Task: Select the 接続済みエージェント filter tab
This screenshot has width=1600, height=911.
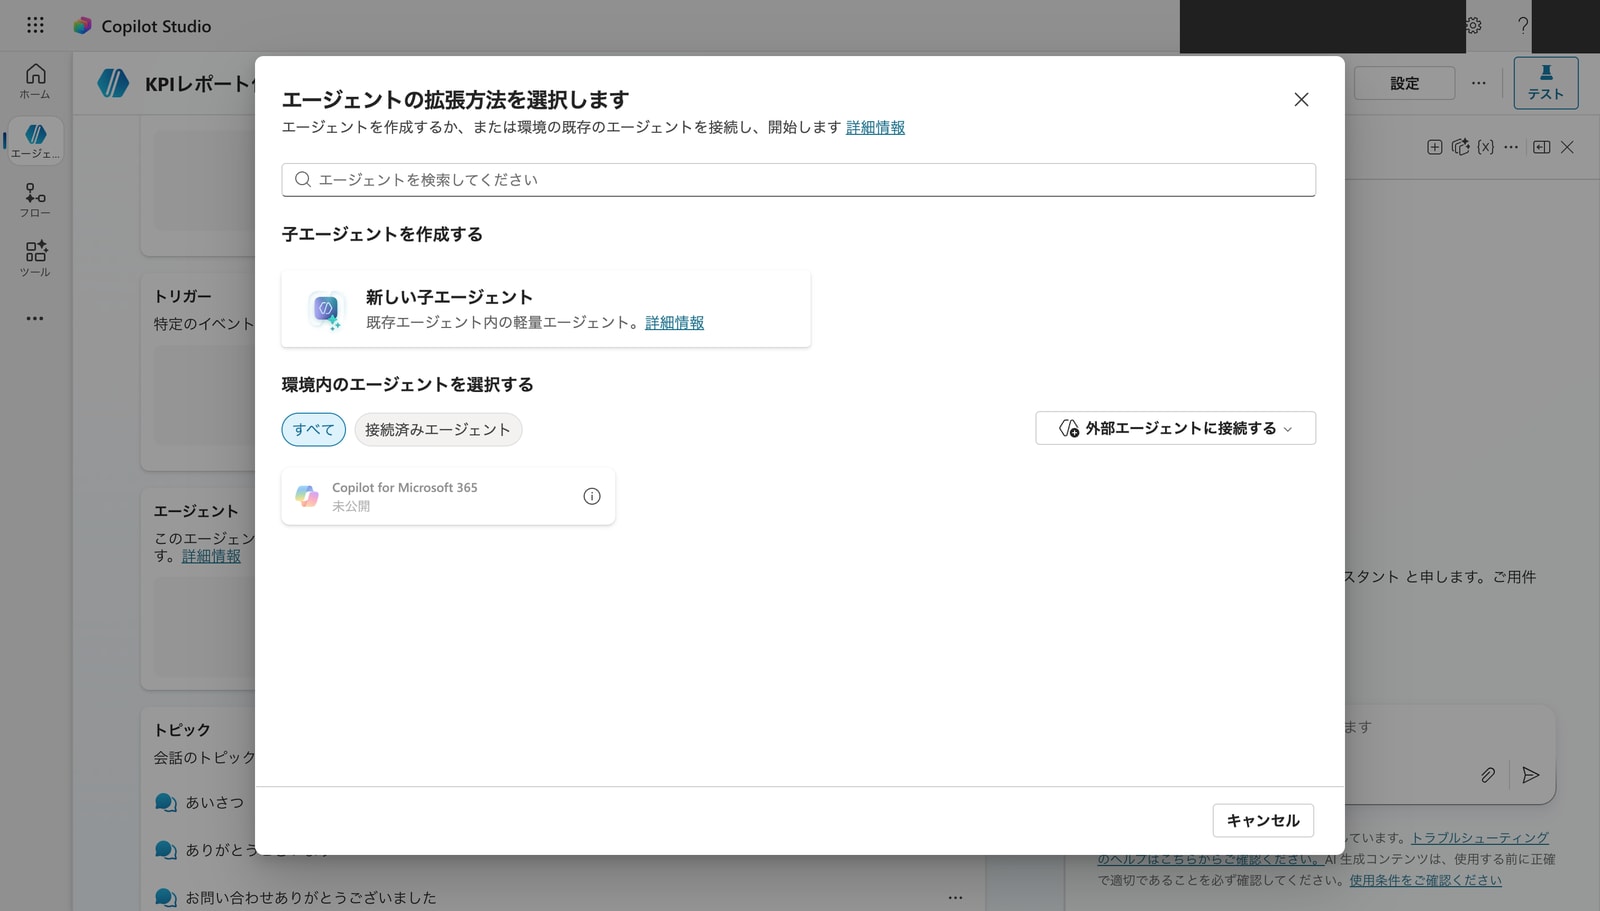Action: coord(438,429)
